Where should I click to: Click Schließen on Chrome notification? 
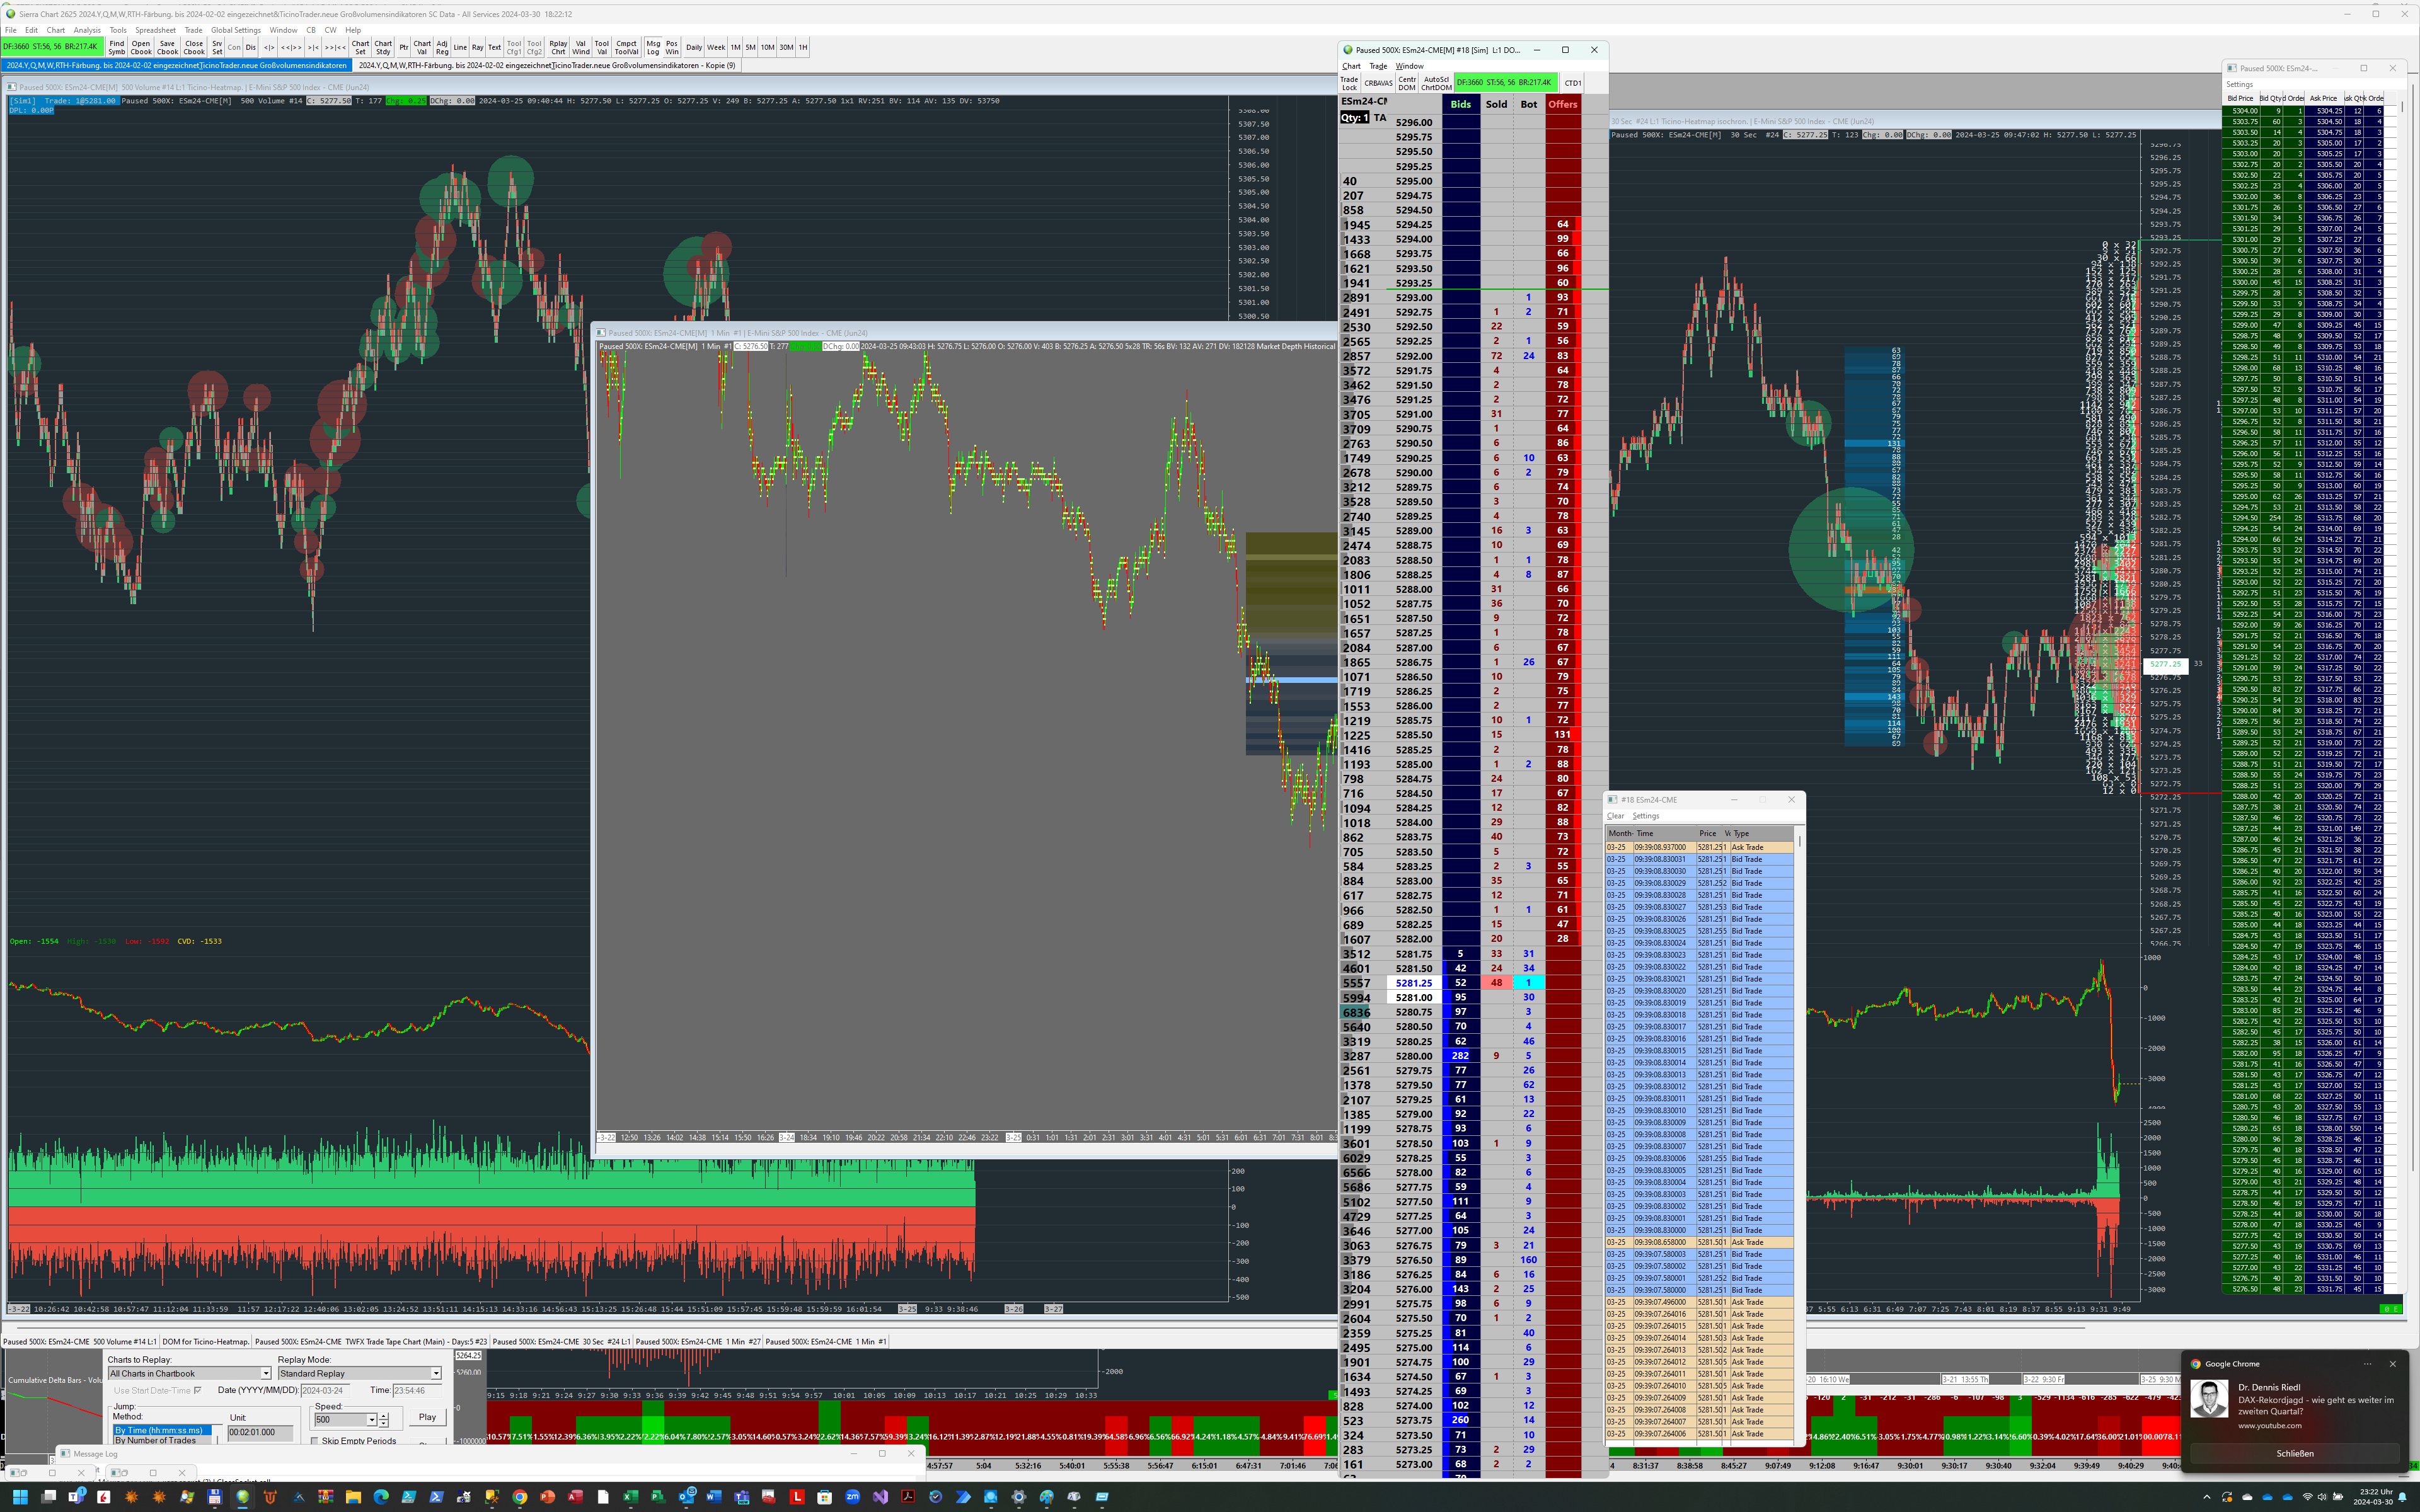[2294, 1453]
